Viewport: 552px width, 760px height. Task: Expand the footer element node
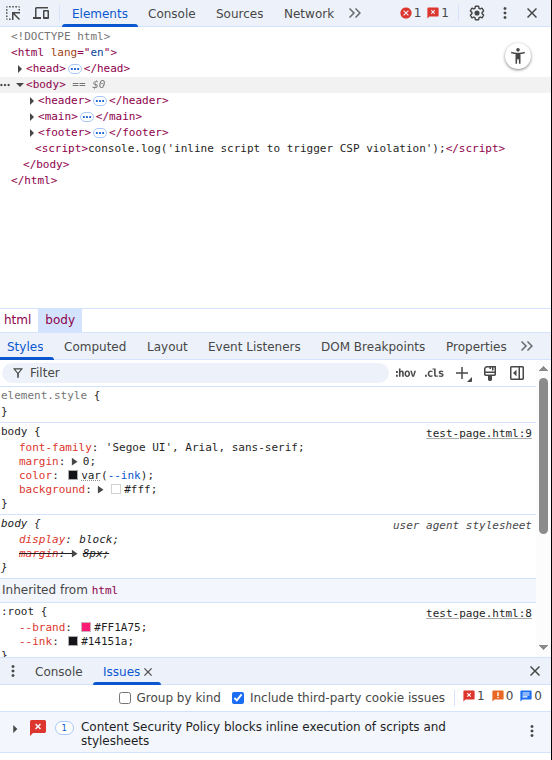[32, 133]
